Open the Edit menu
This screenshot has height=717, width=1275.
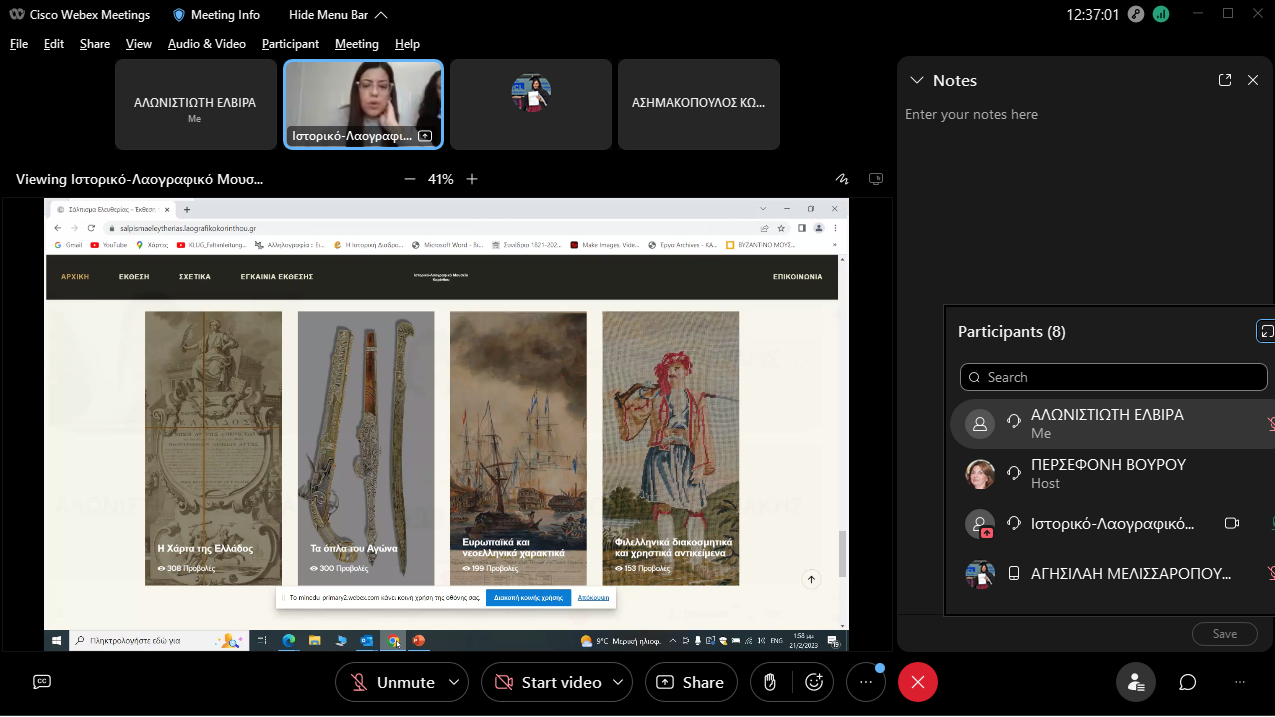(54, 44)
